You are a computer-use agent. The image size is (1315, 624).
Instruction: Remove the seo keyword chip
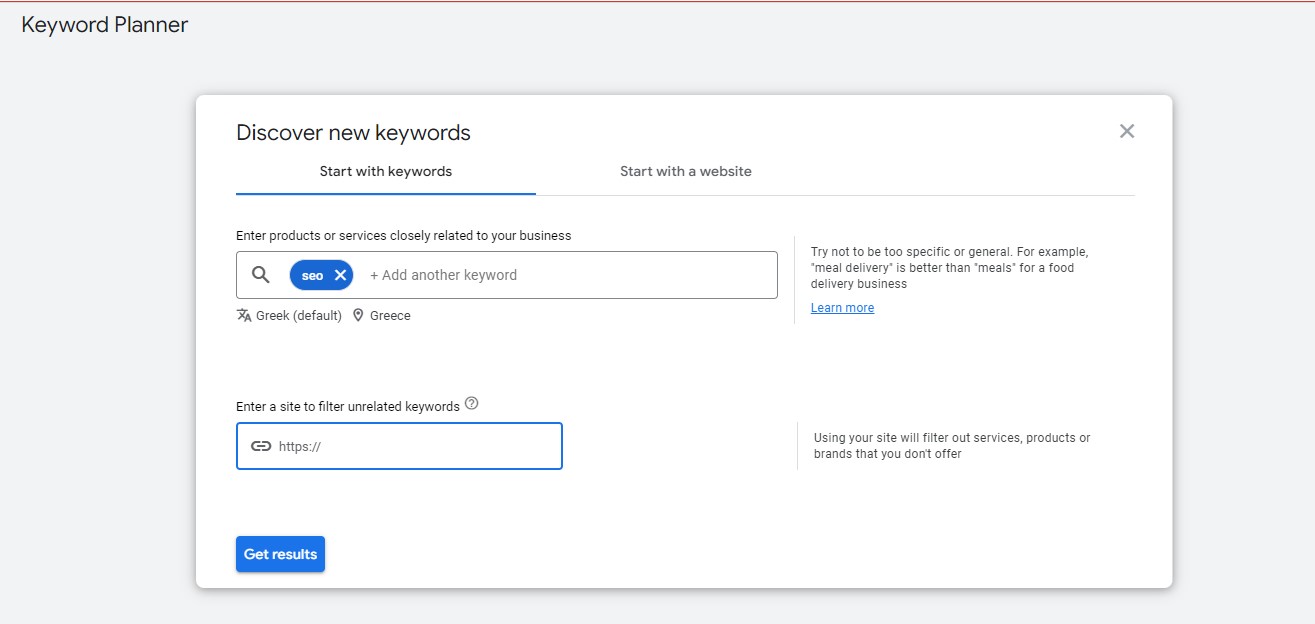click(340, 275)
